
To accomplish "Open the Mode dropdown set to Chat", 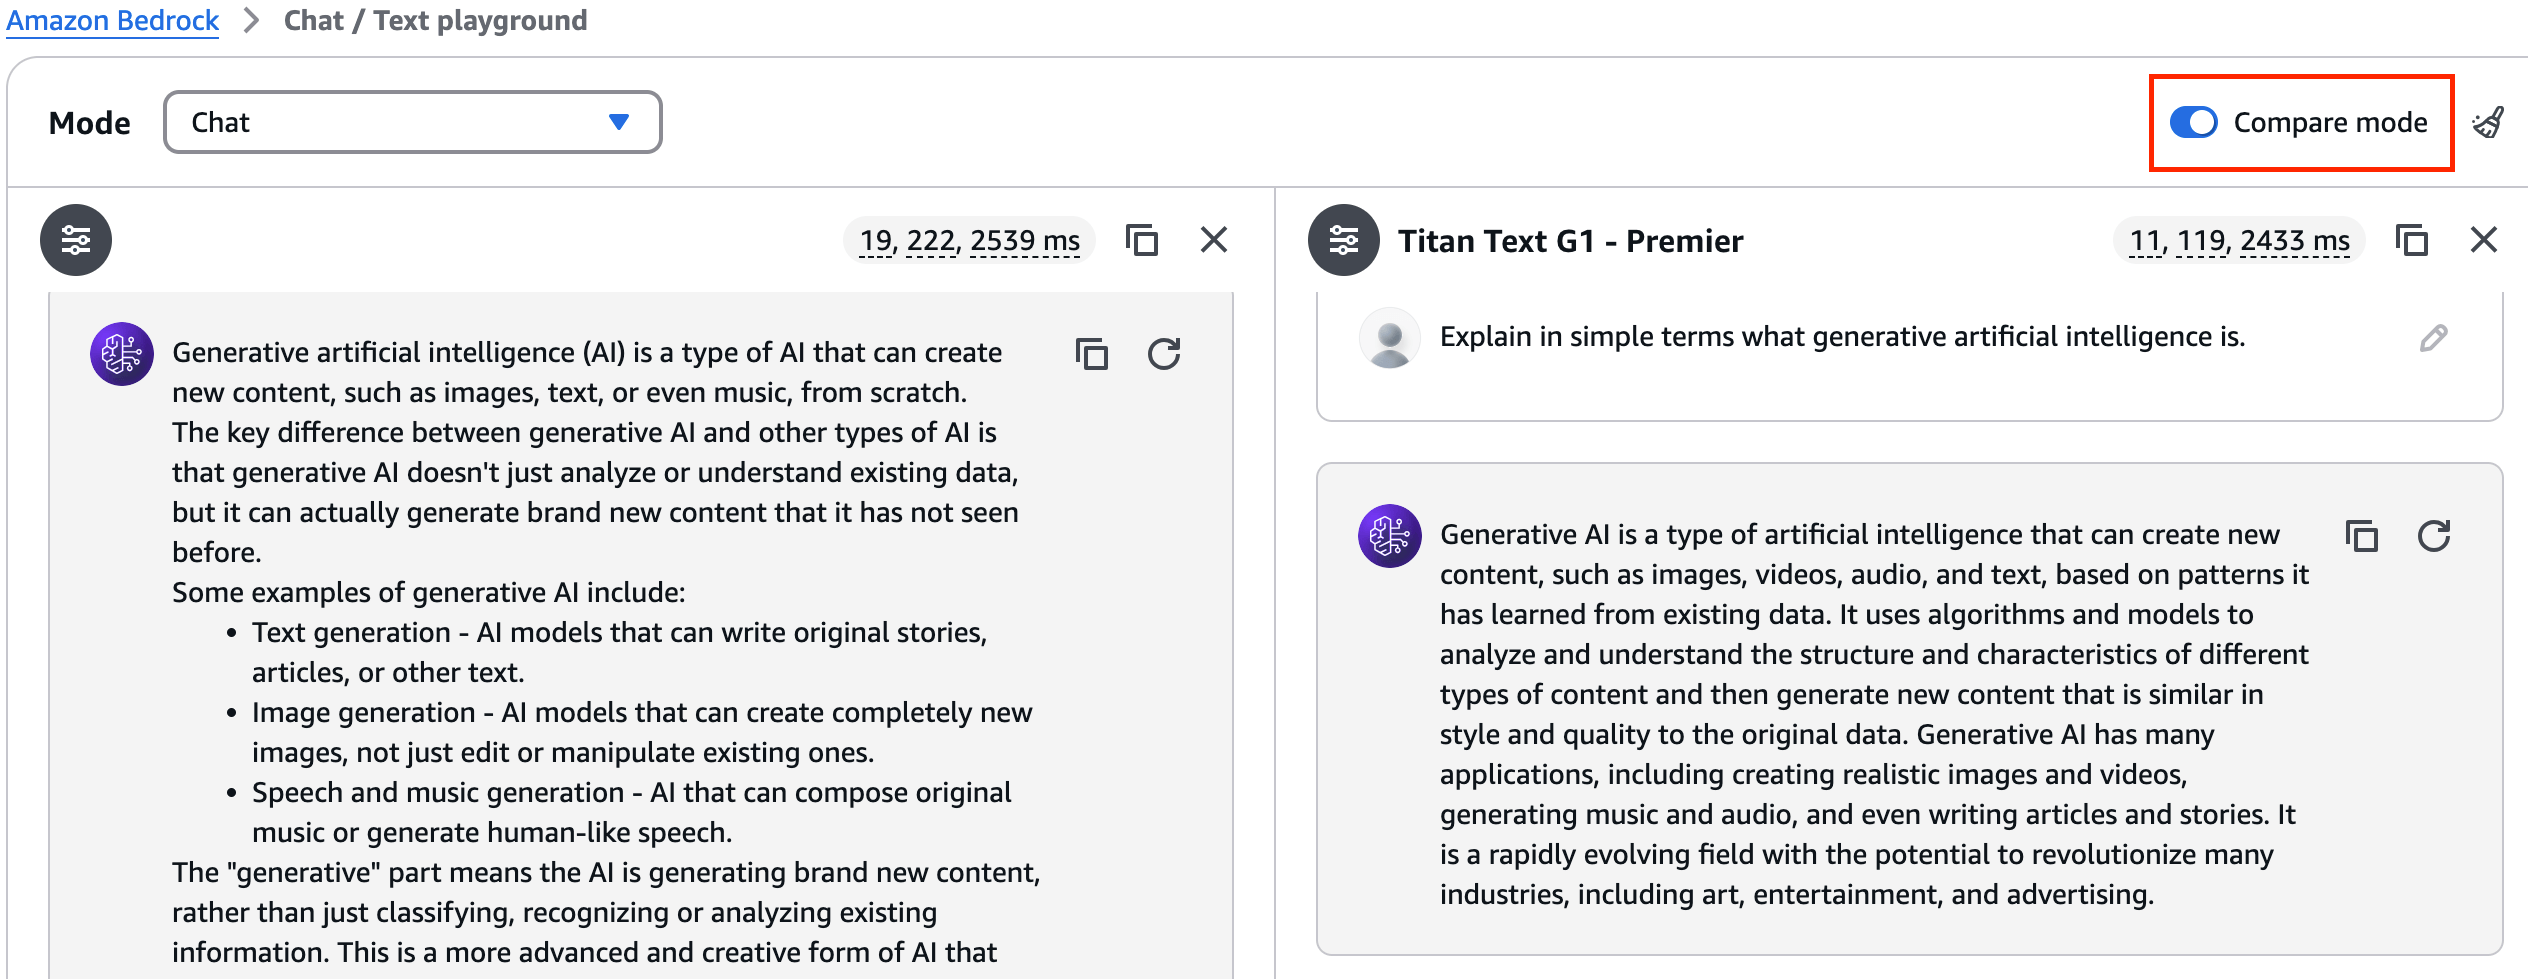I will (412, 122).
